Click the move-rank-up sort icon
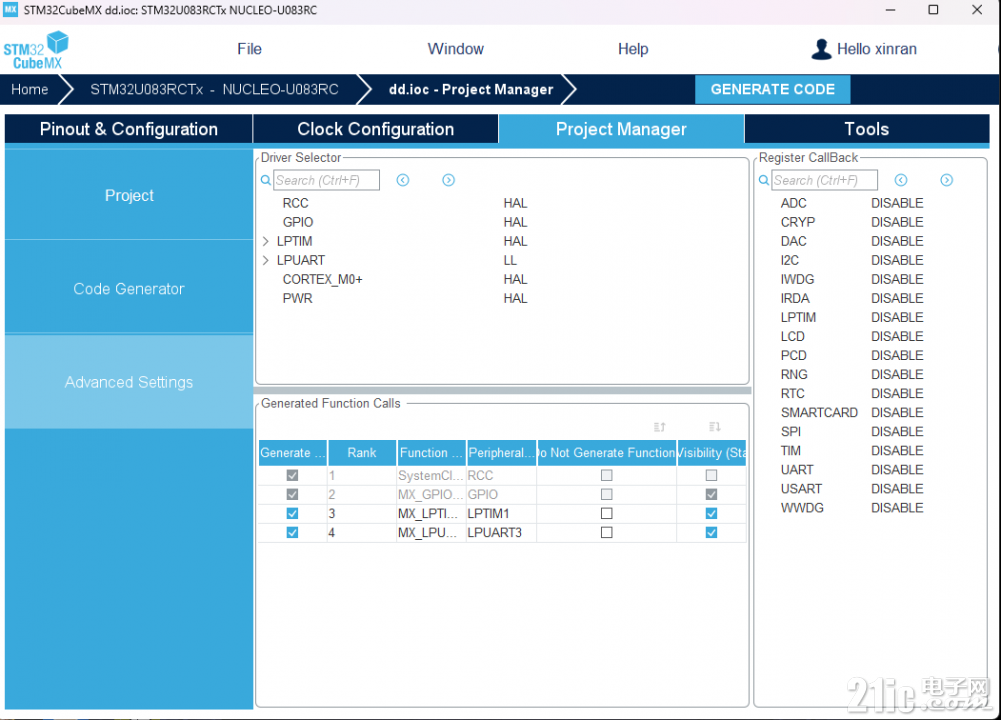The image size is (1001, 720). tap(659, 426)
